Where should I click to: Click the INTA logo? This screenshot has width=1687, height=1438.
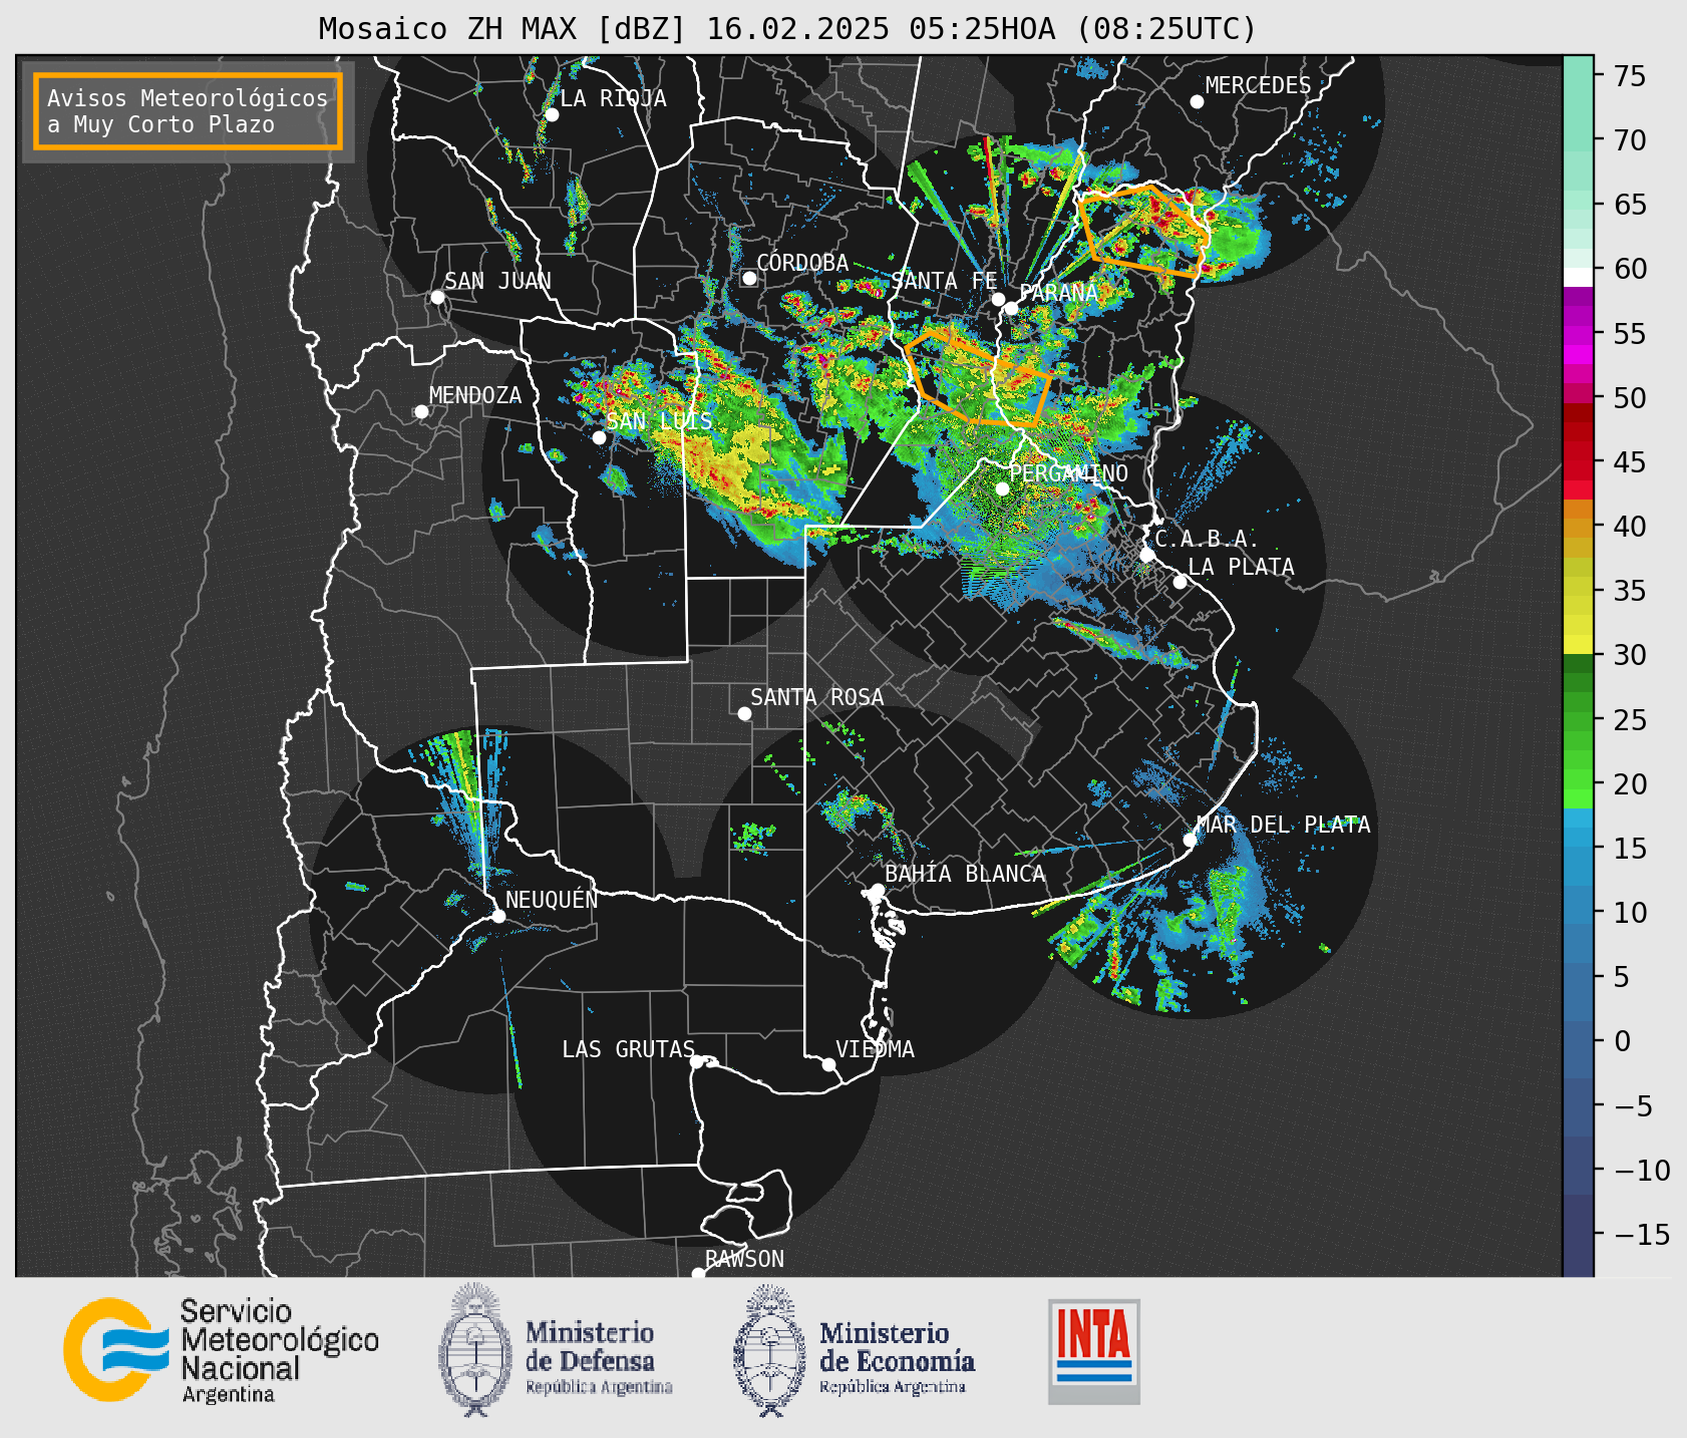tap(1094, 1351)
